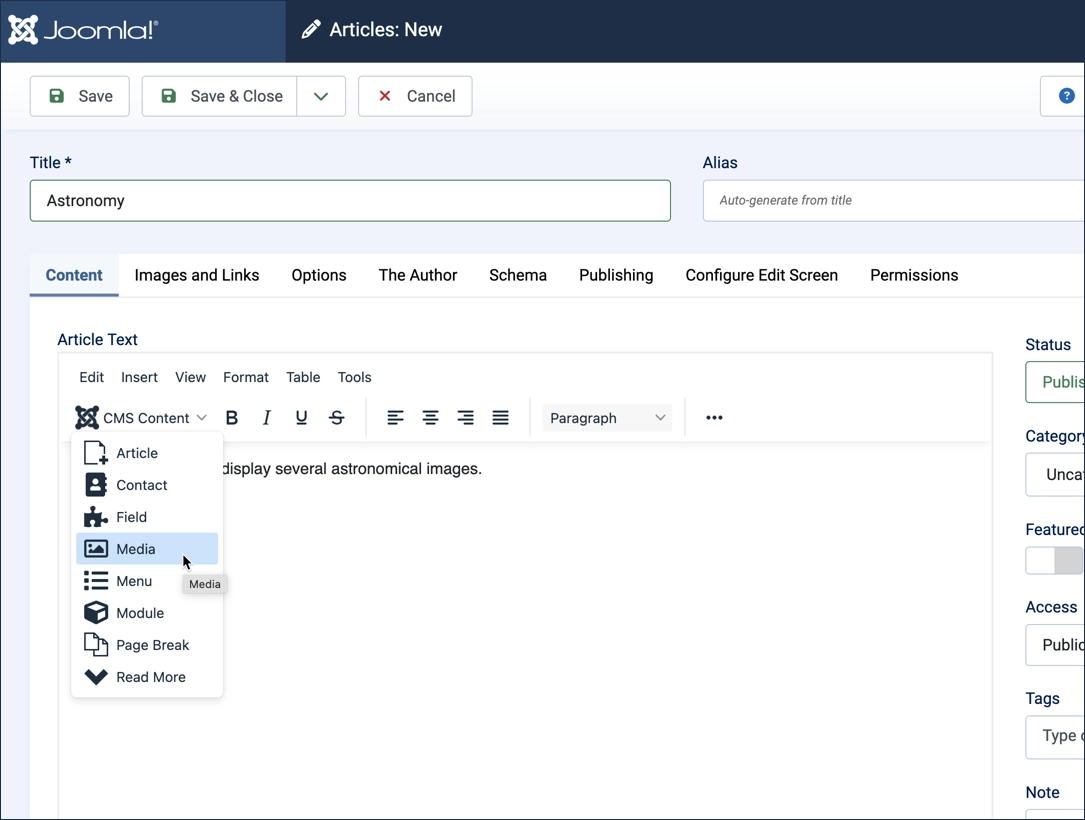Toggle the Featured switch
This screenshot has width=1085, height=820.
(1054, 561)
